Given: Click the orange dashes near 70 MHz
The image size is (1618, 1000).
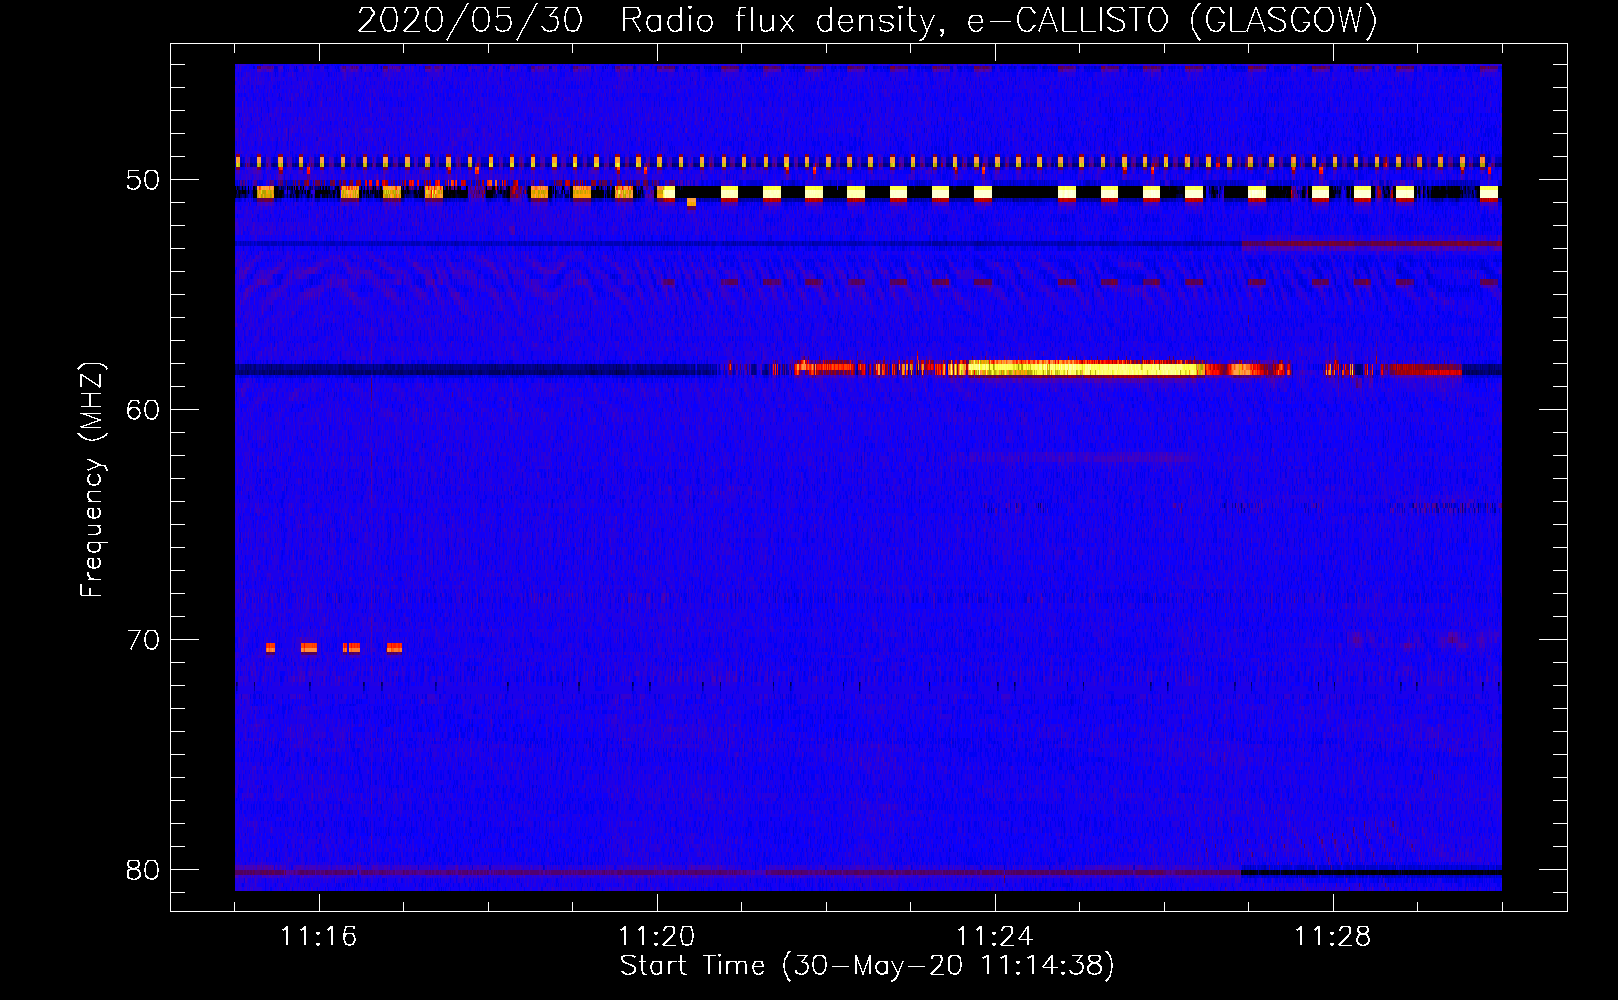Looking at the screenshot, I should pyautogui.click(x=334, y=648).
